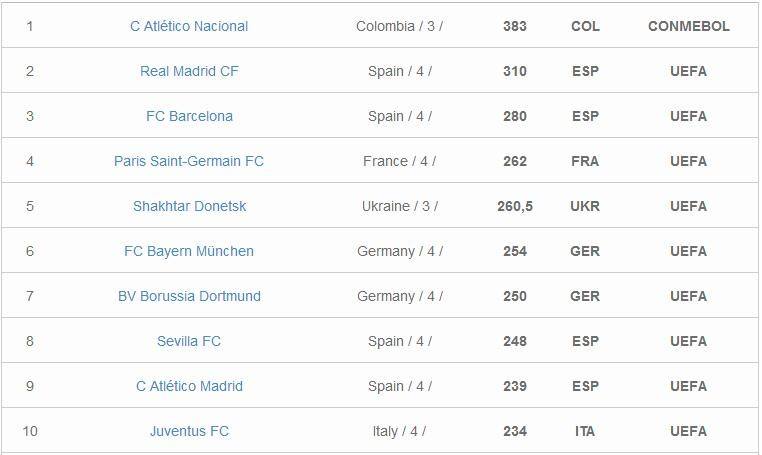Click the UKR country code
The width and height of the screenshot is (762, 455).
[x=585, y=206]
